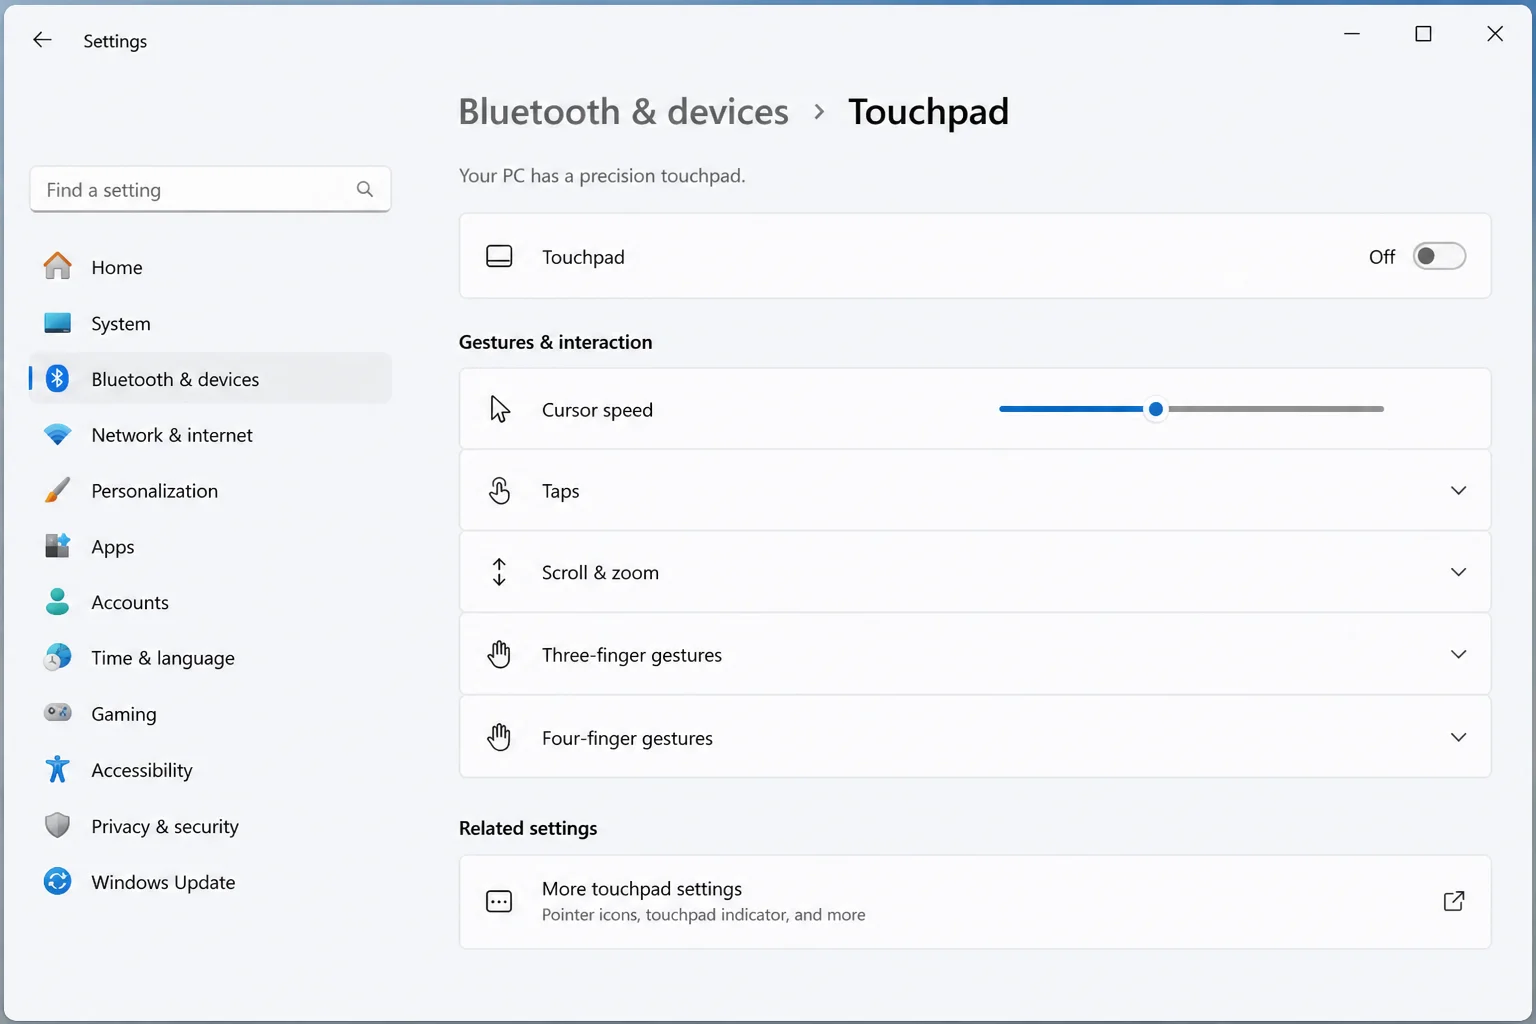Viewport: 1536px width, 1024px height.
Task: Click the Four-finger gestures hand icon
Action: pyautogui.click(x=499, y=737)
